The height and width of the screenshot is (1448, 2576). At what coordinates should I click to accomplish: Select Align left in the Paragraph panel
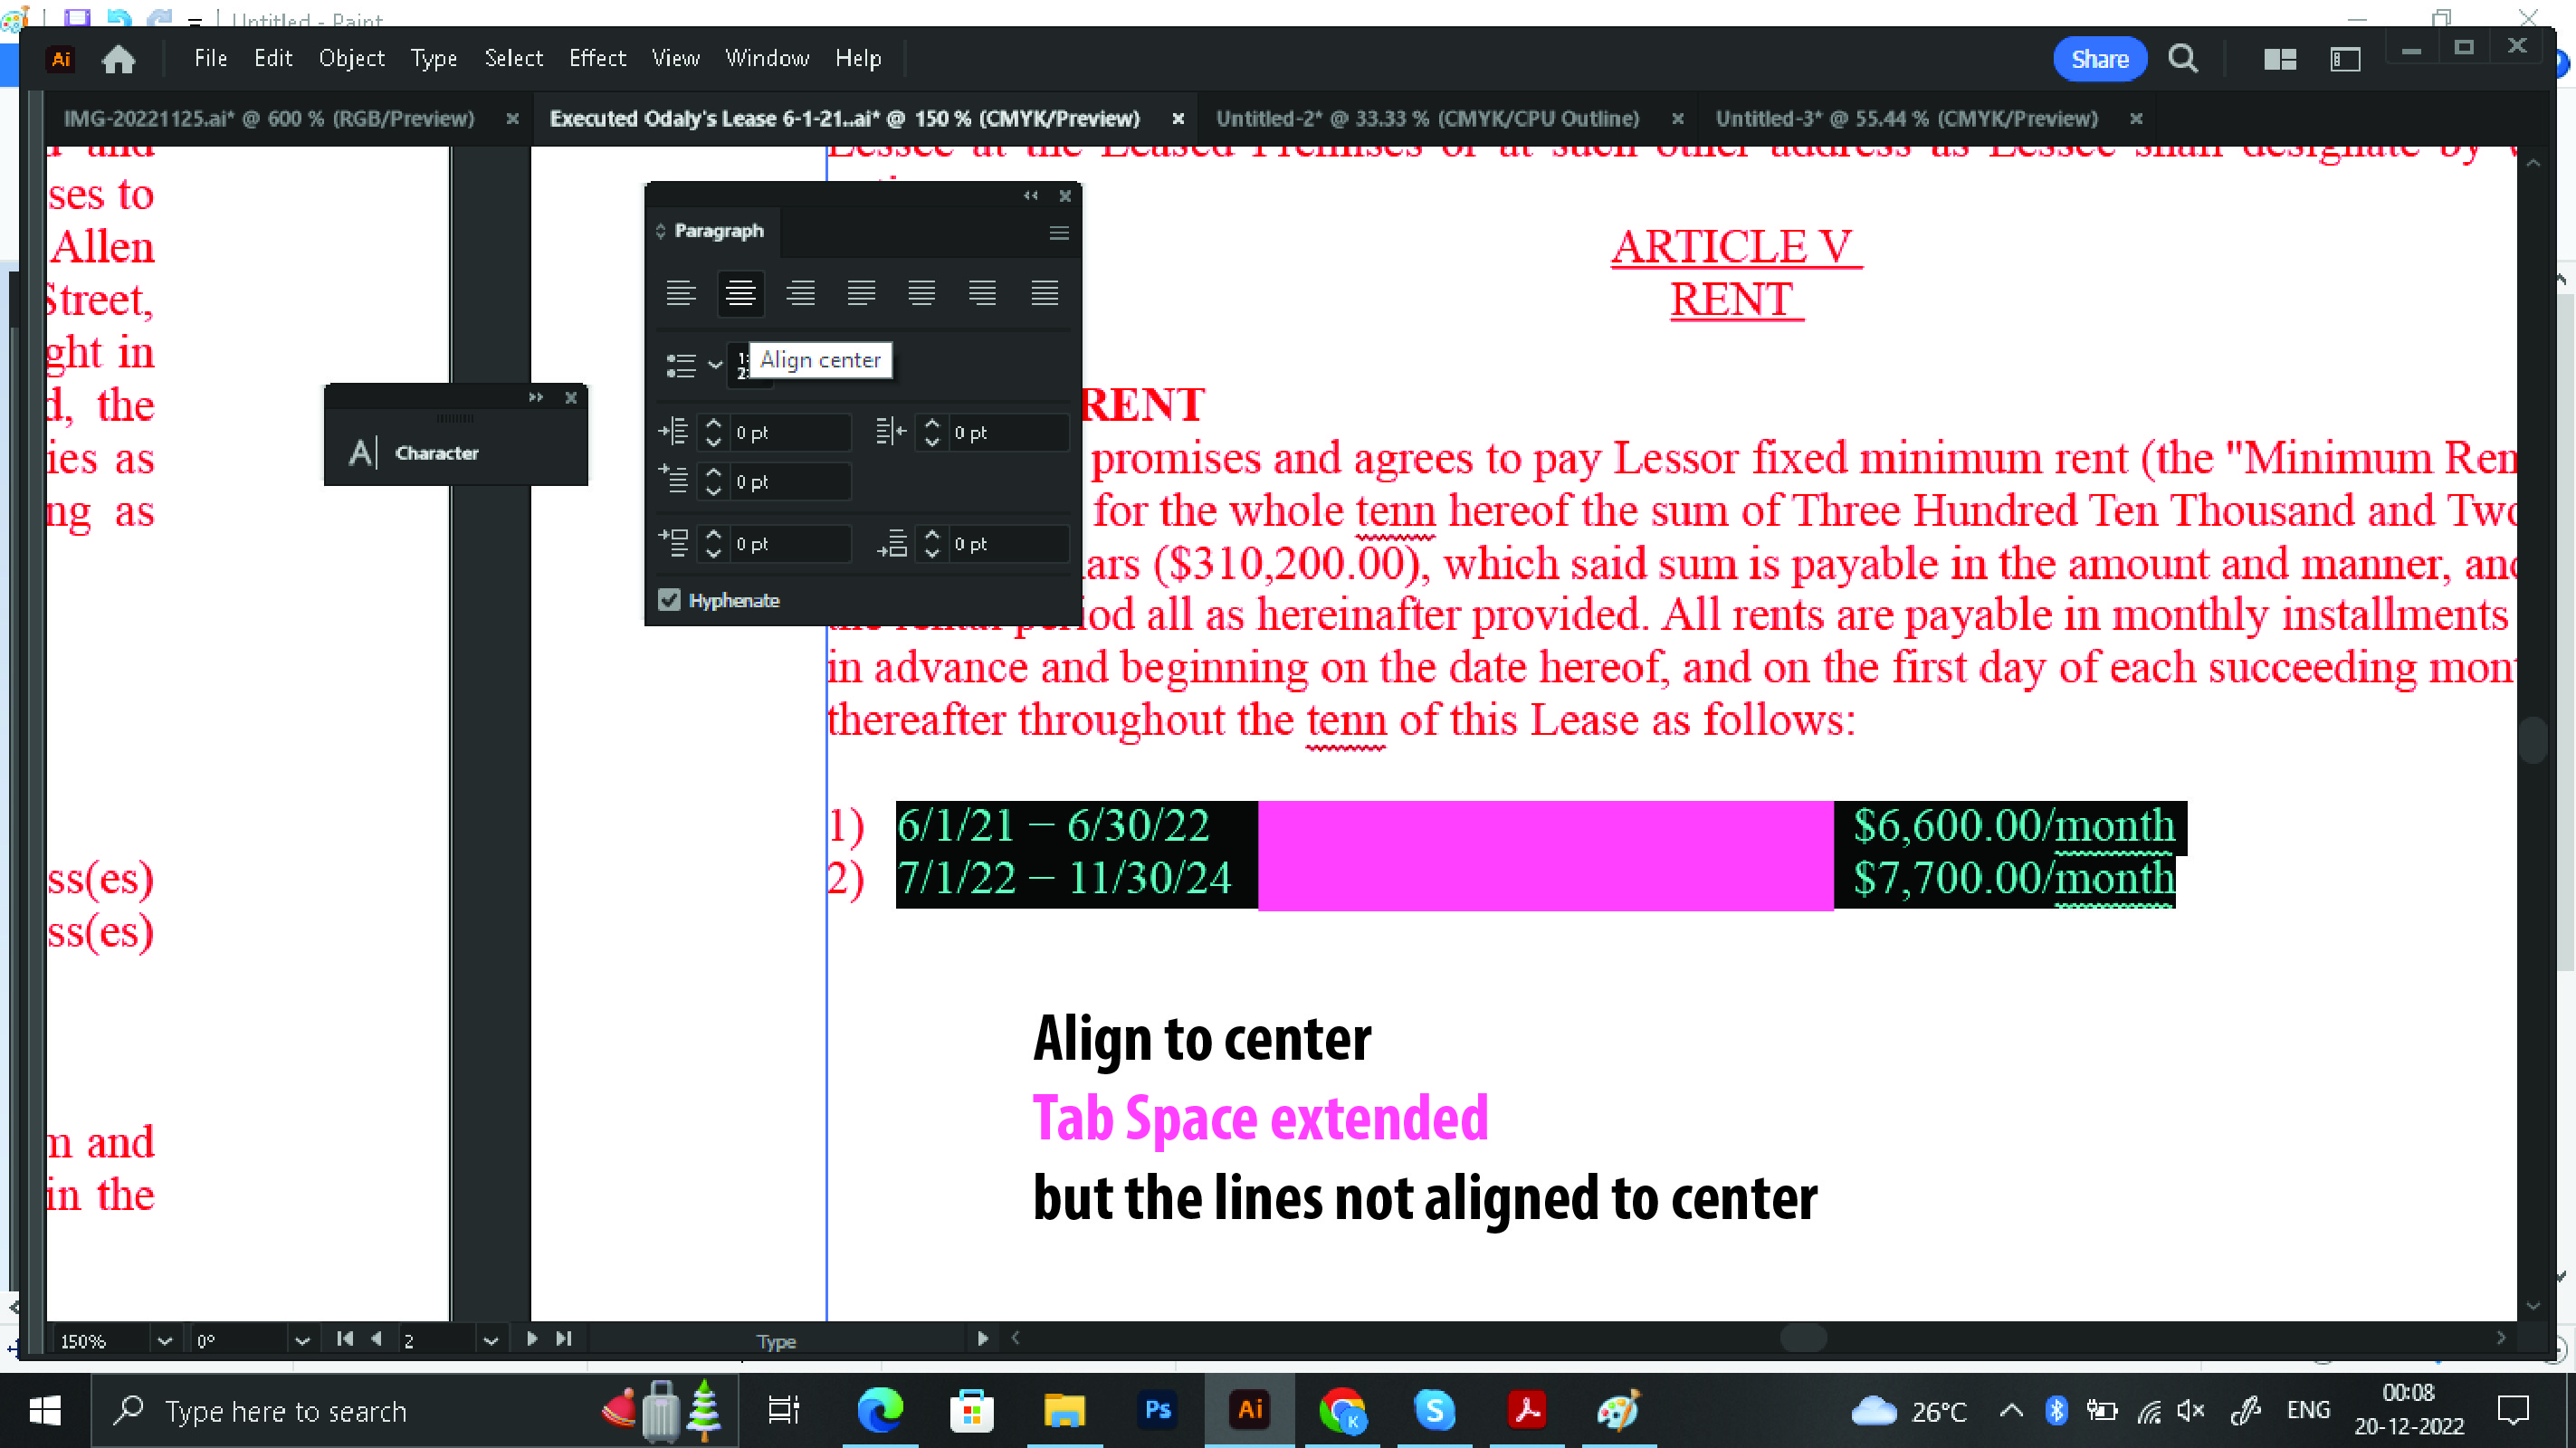point(681,293)
